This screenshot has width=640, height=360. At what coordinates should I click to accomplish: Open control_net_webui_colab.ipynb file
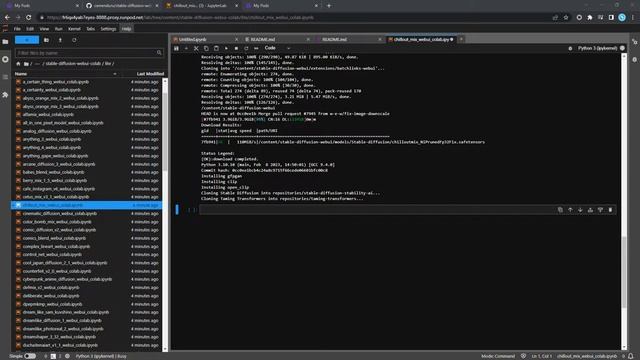pos(52,255)
